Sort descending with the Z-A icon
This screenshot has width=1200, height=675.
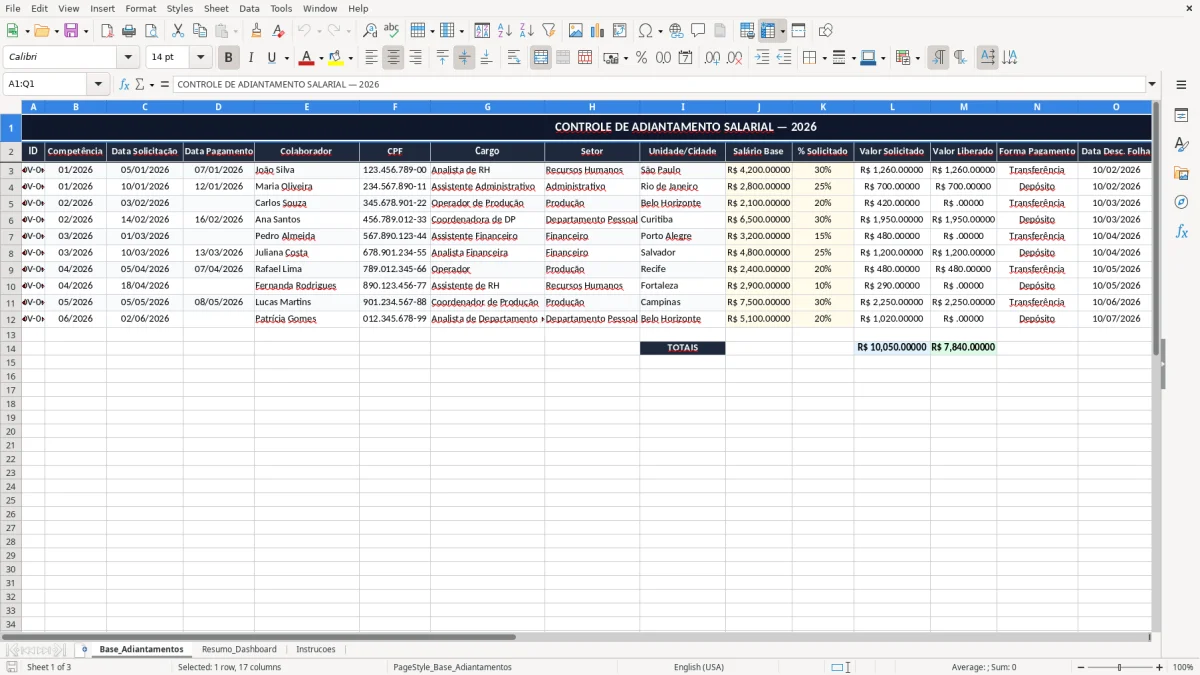click(527, 31)
